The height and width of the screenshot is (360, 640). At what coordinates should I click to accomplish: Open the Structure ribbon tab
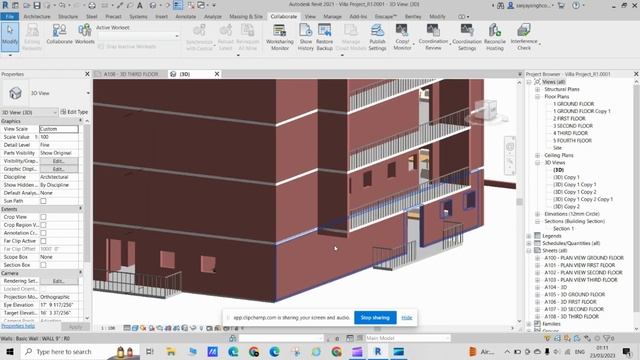[x=68, y=17]
